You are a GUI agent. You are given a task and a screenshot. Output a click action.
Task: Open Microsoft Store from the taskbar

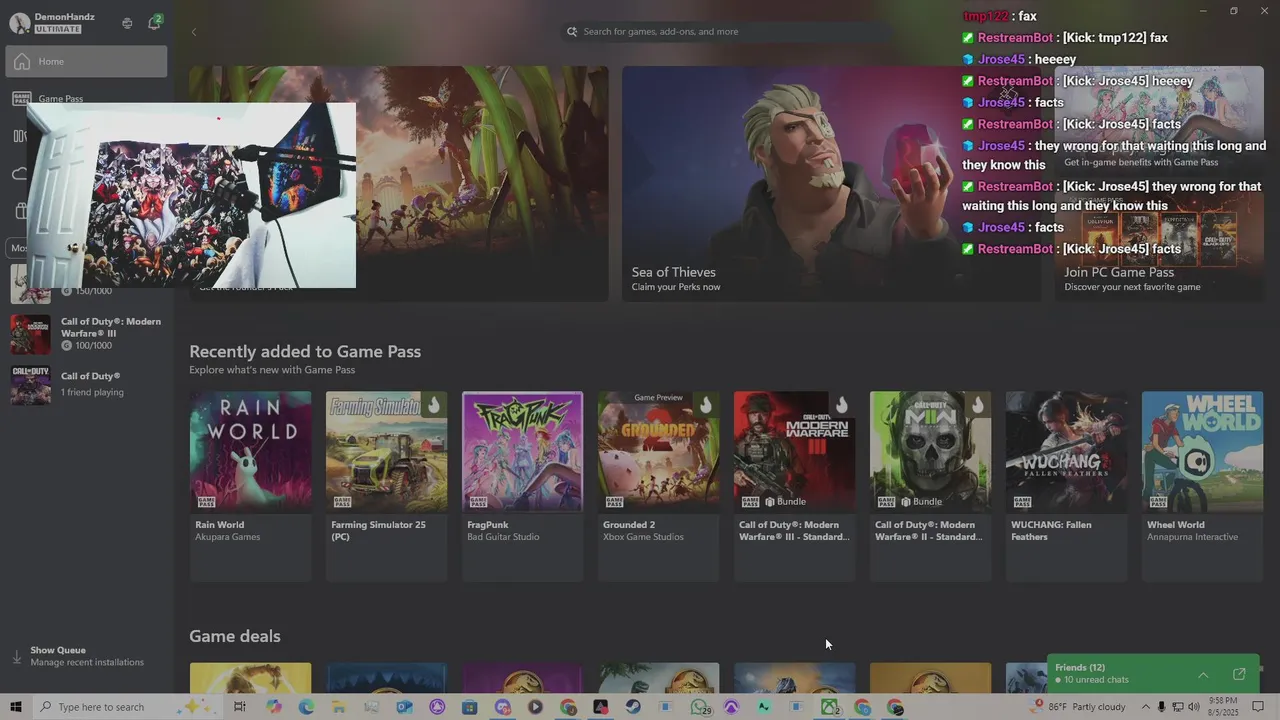coord(469,707)
